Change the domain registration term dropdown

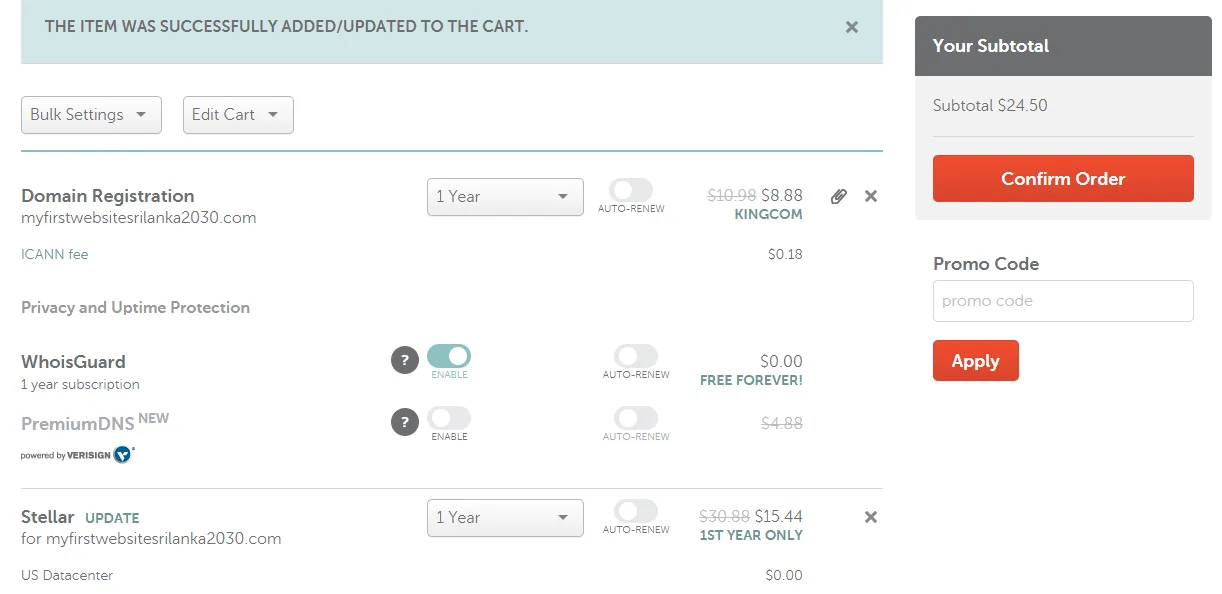[505, 197]
